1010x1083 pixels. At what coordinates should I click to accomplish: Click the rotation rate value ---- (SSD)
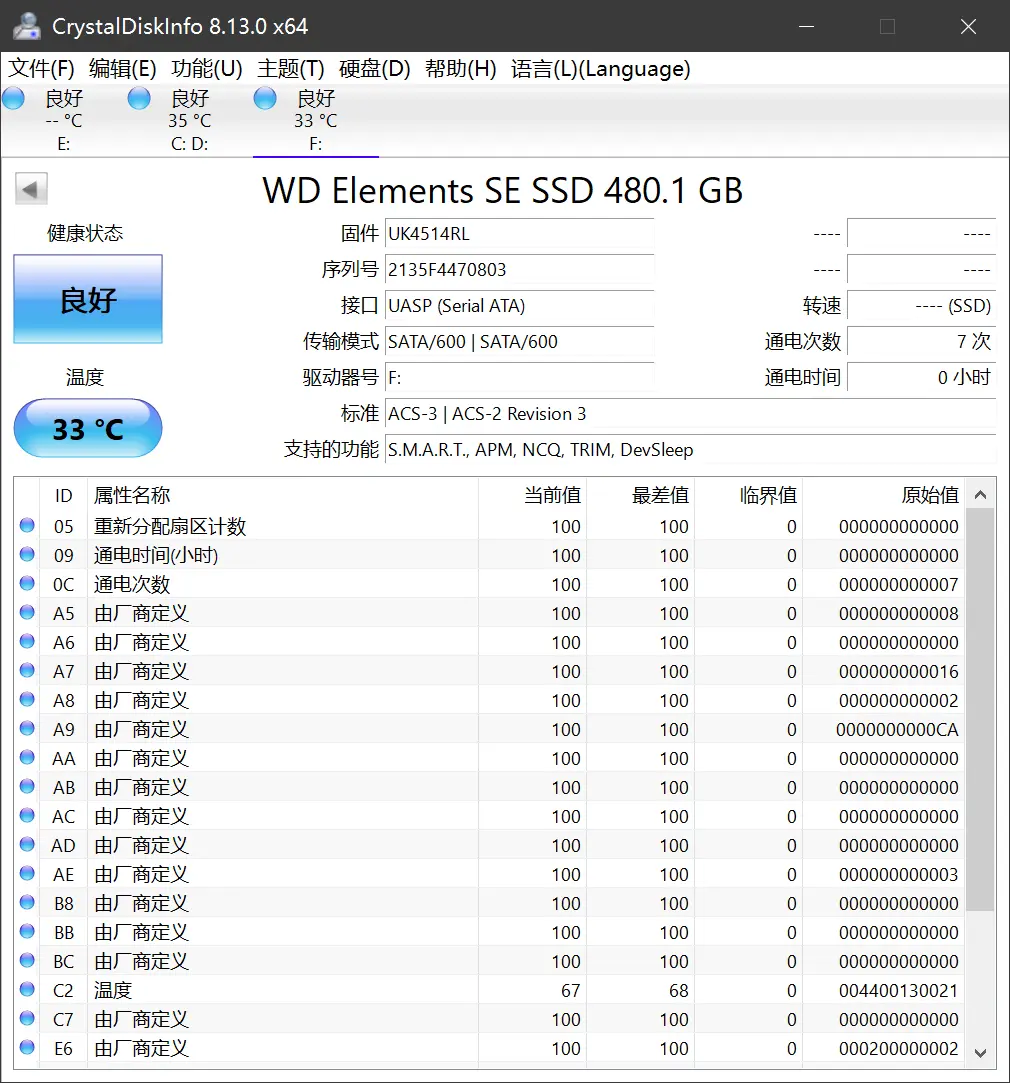click(x=922, y=305)
